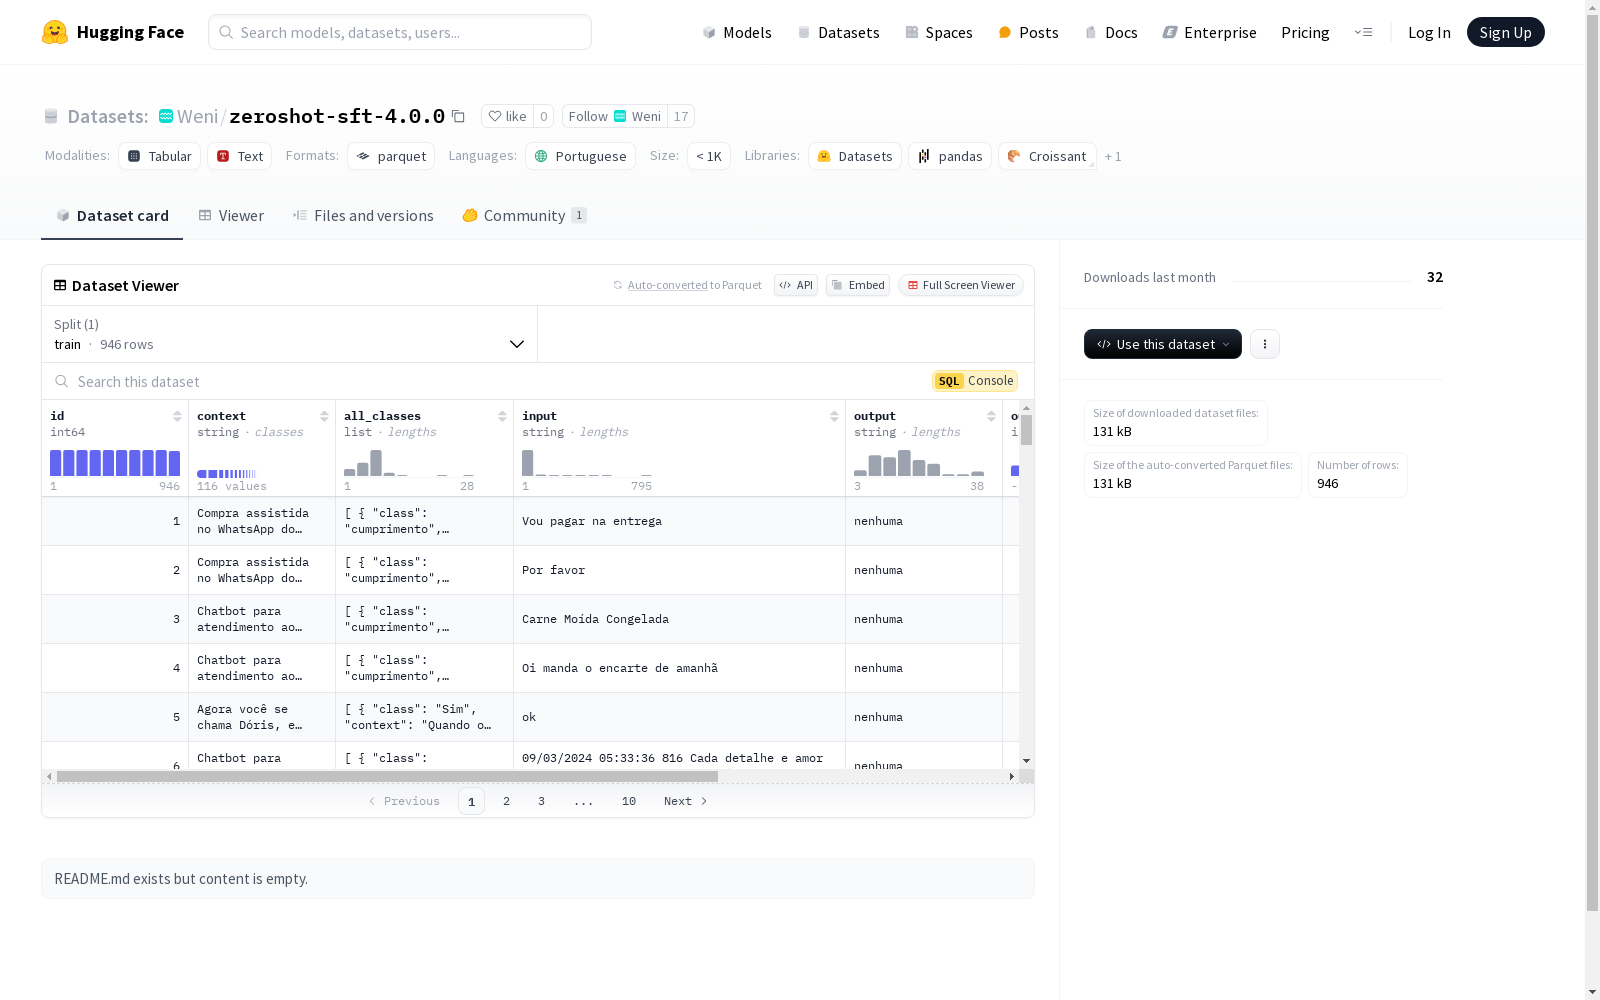Click the Datasets library tag
This screenshot has height=1000, width=1600.
(855, 156)
